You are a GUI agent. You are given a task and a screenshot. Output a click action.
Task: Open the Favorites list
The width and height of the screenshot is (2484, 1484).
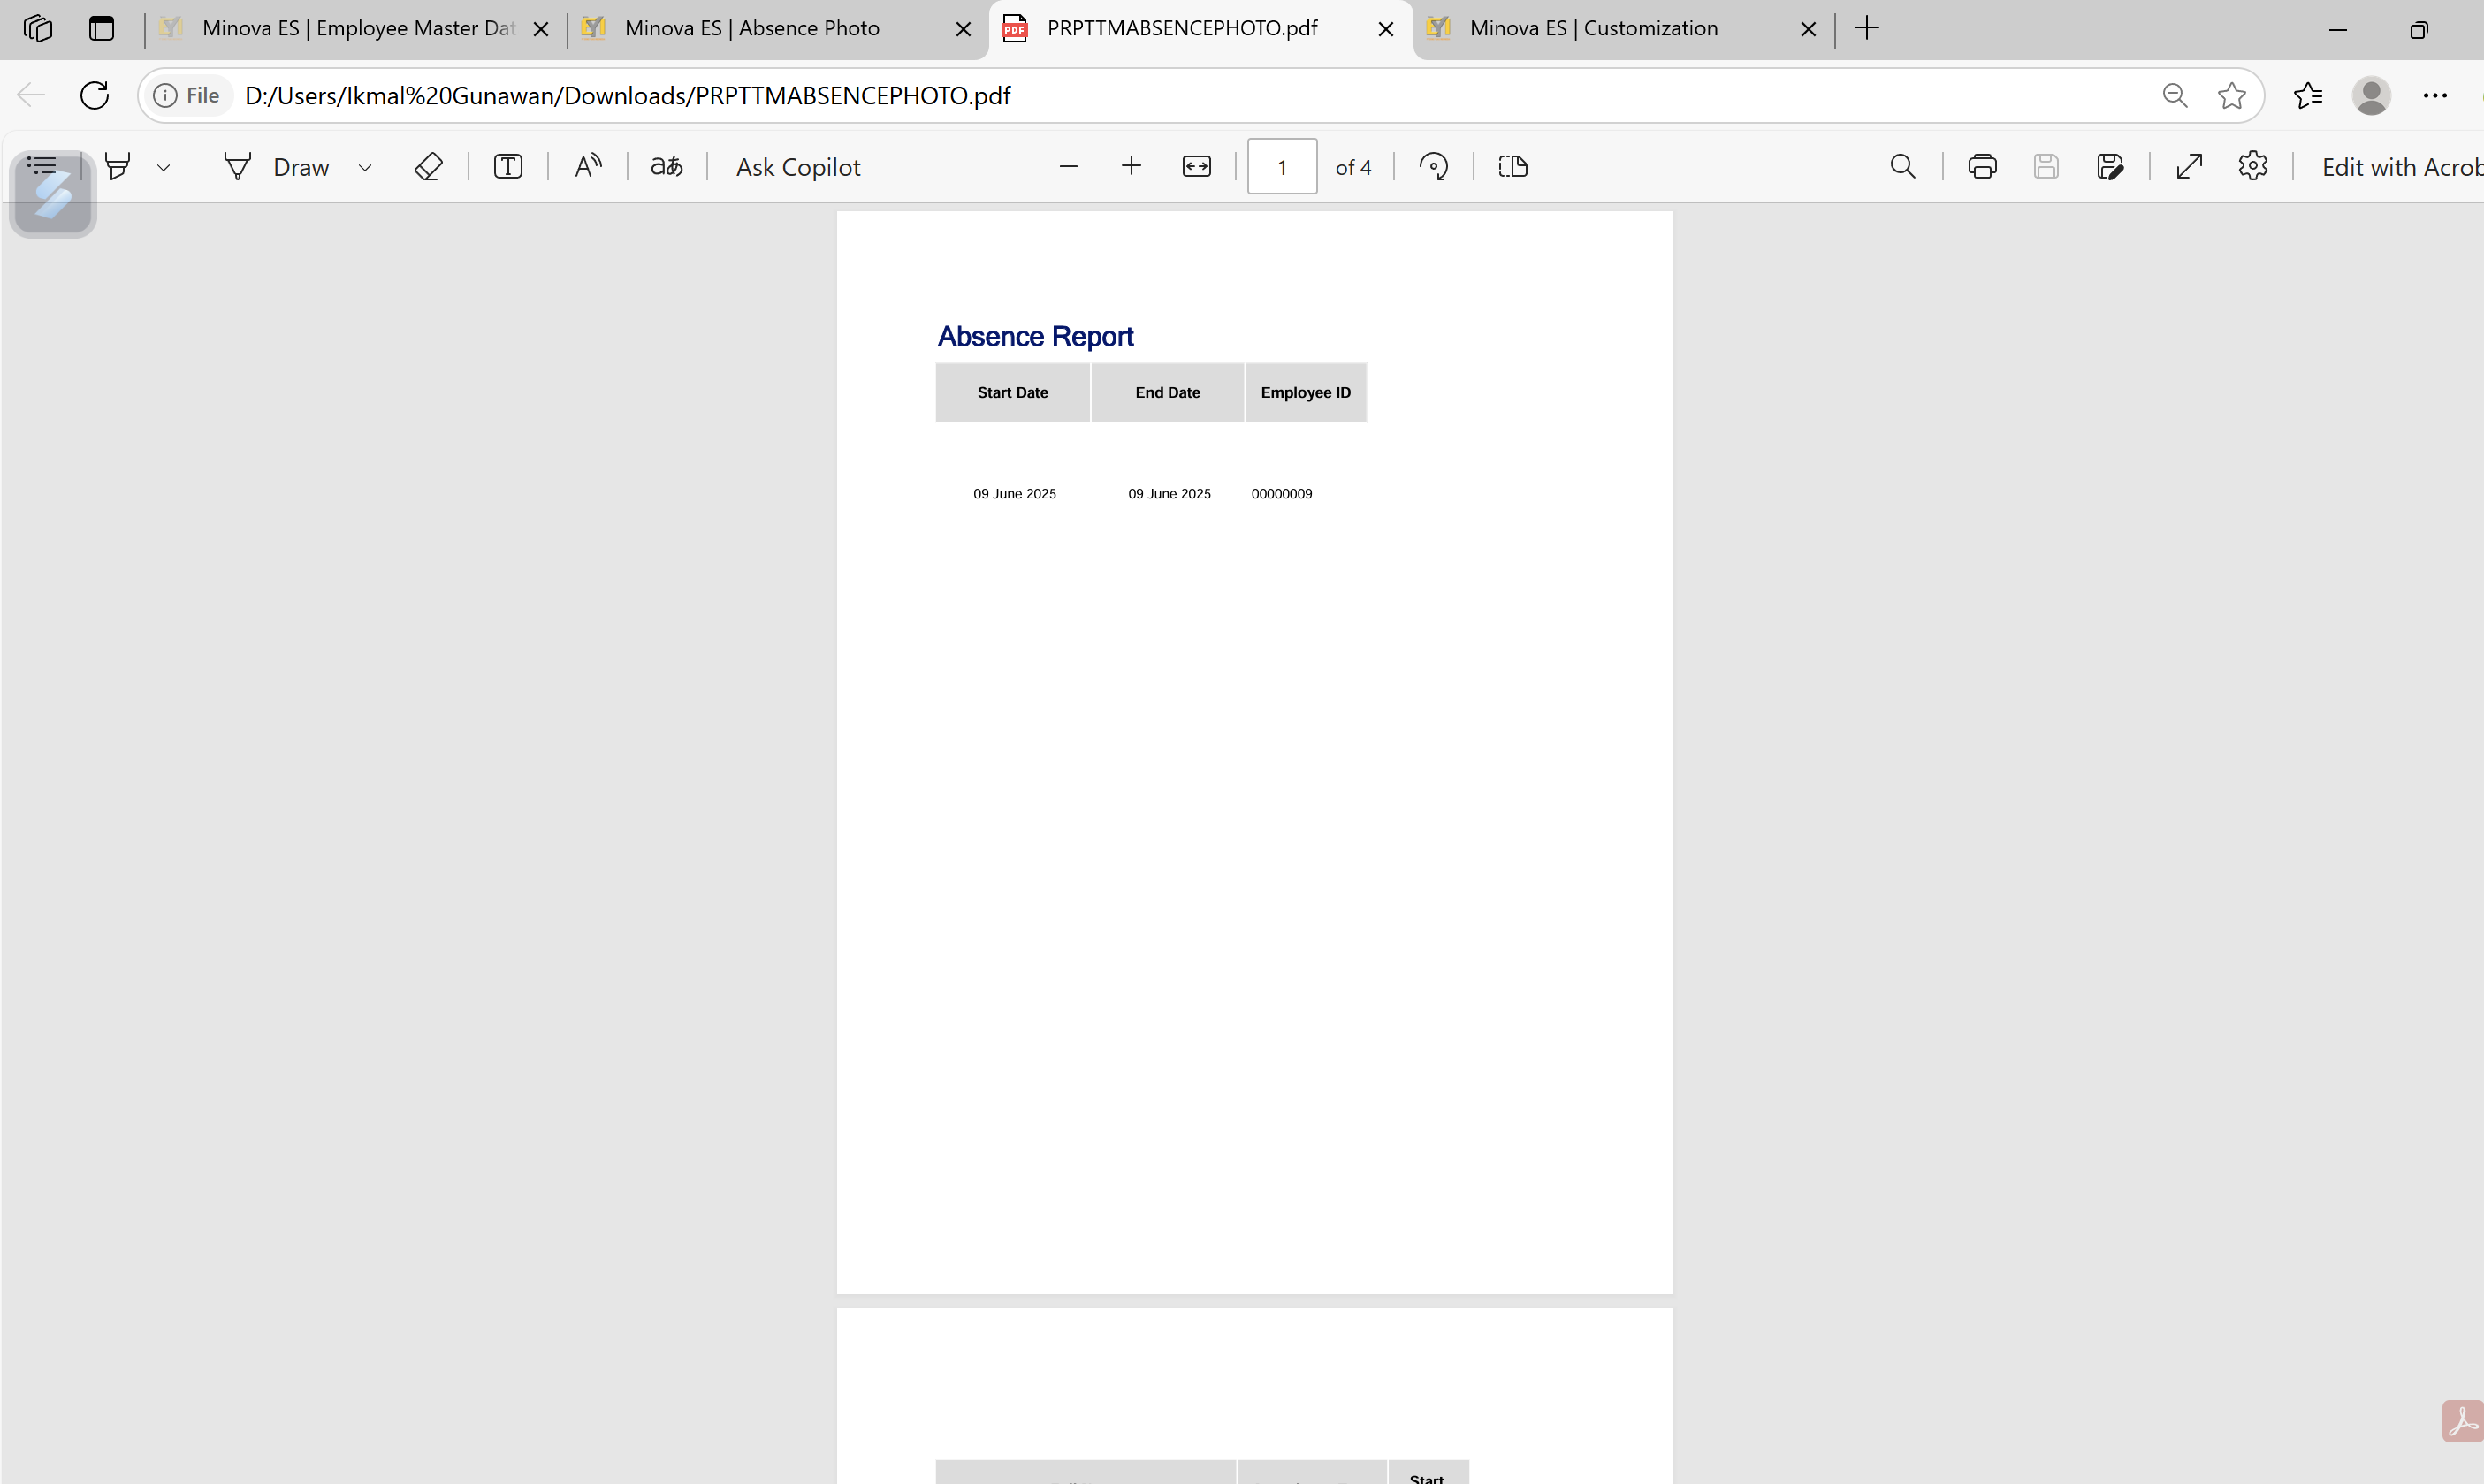point(2308,95)
